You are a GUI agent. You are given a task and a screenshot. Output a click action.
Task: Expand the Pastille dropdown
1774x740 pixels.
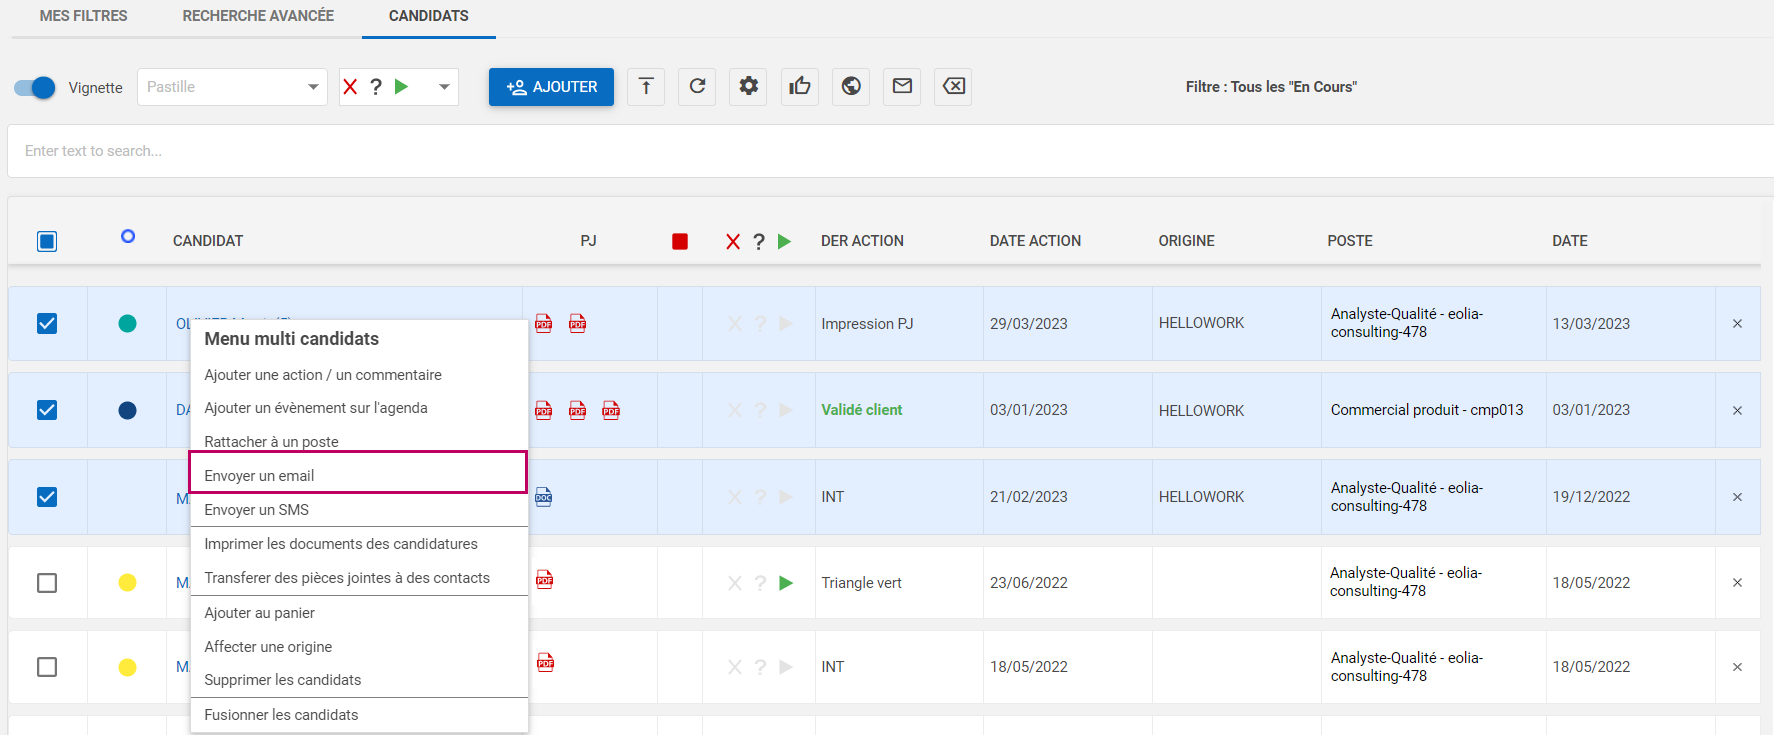click(232, 87)
